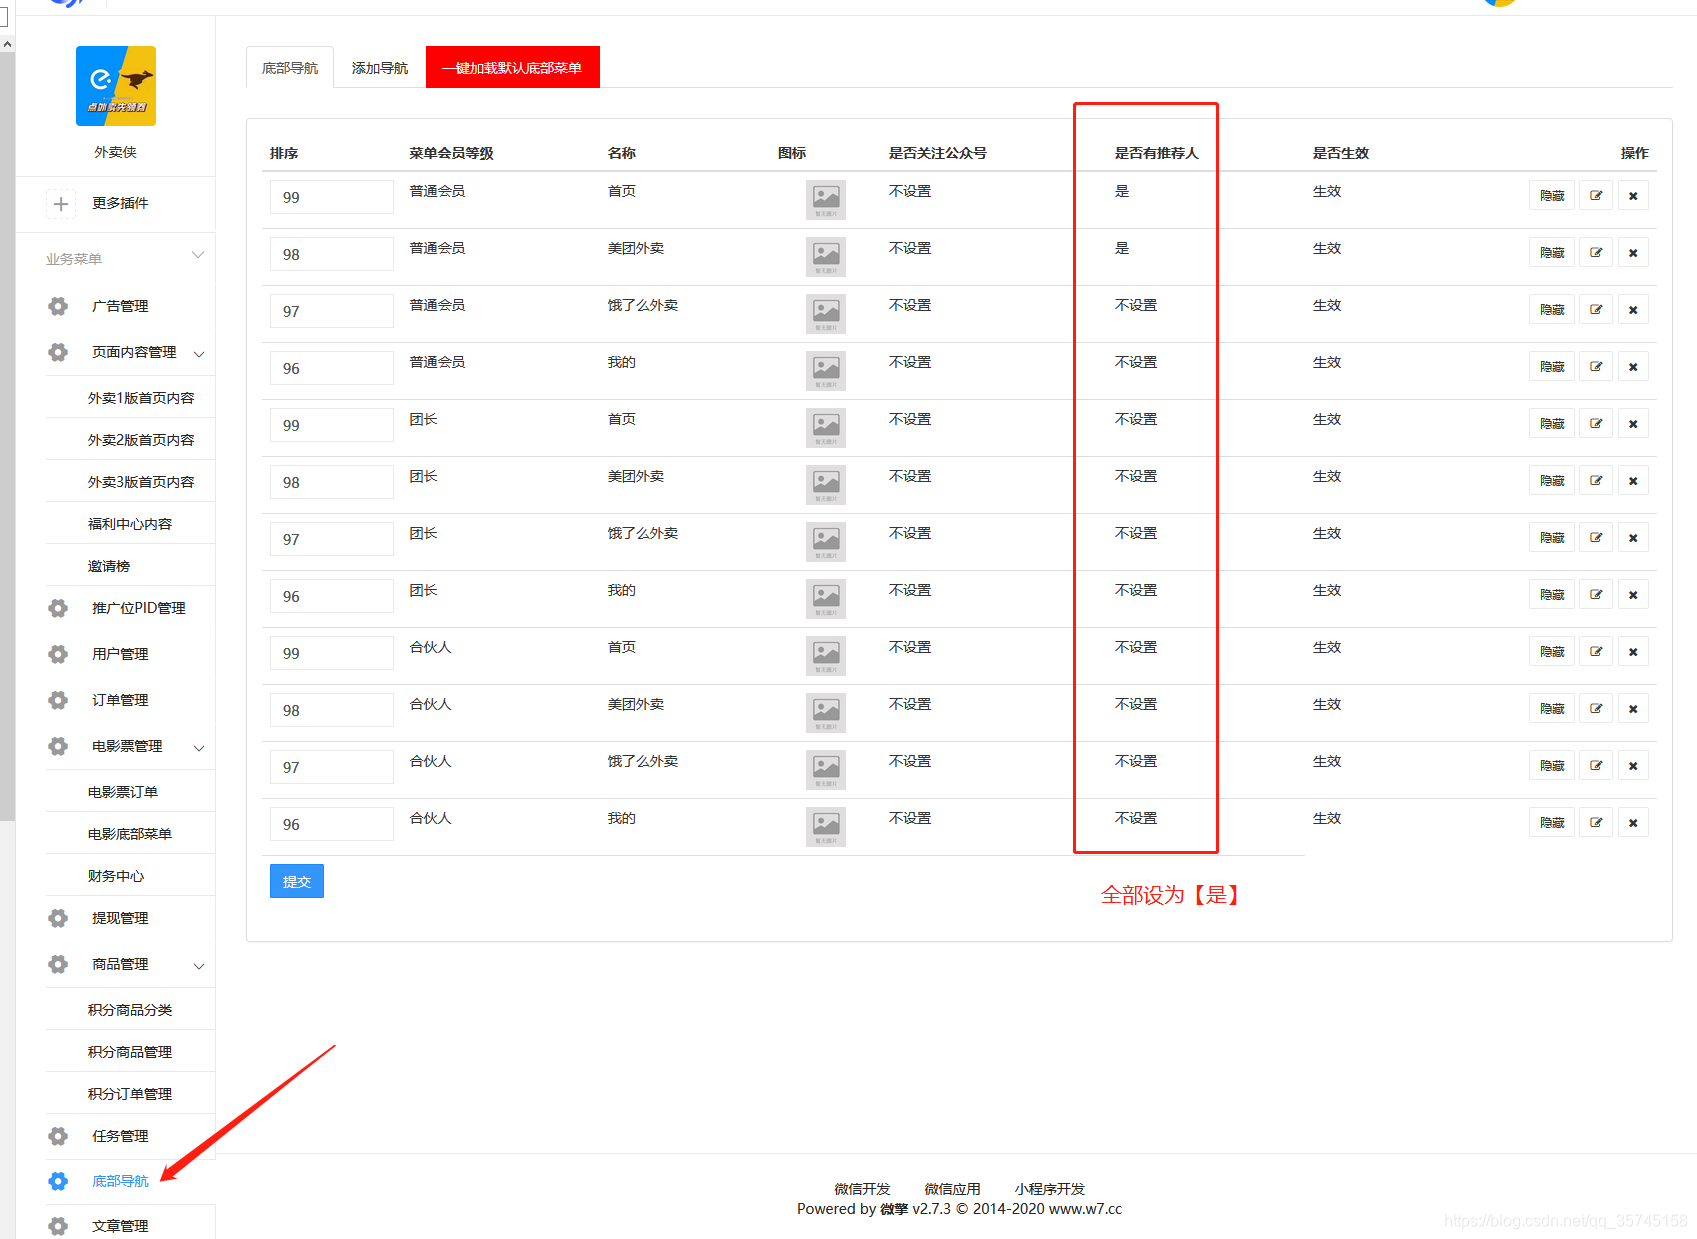Click the gear icon beside 任务管理
Viewport: 1697px width, 1239px height.
tap(58, 1136)
